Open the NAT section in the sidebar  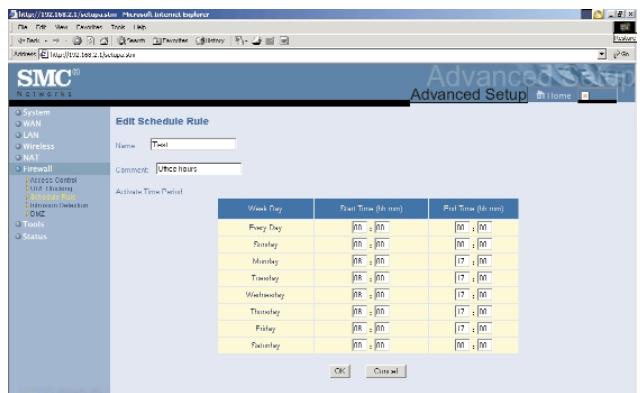[31, 158]
